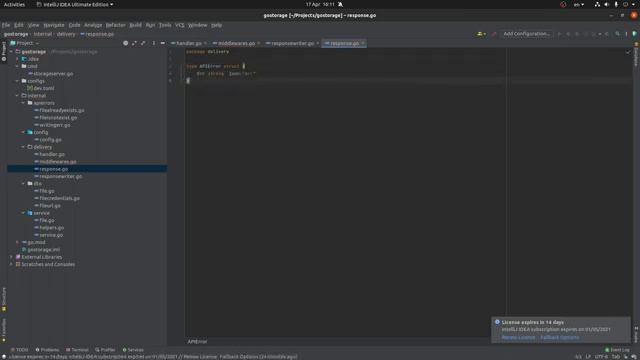Click the Add Configuration button

[526, 34]
